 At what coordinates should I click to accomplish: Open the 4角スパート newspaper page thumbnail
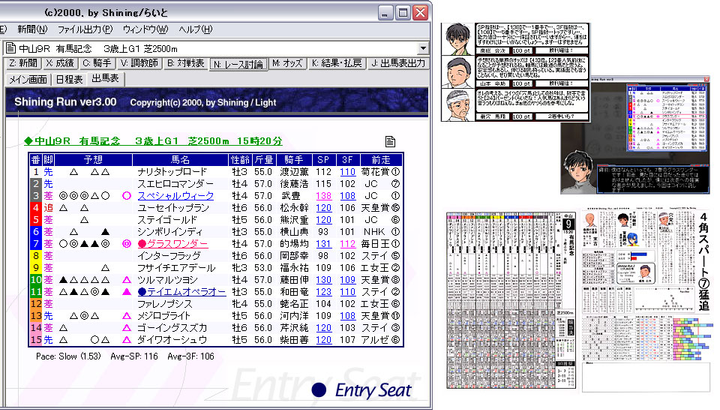pos(647,300)
